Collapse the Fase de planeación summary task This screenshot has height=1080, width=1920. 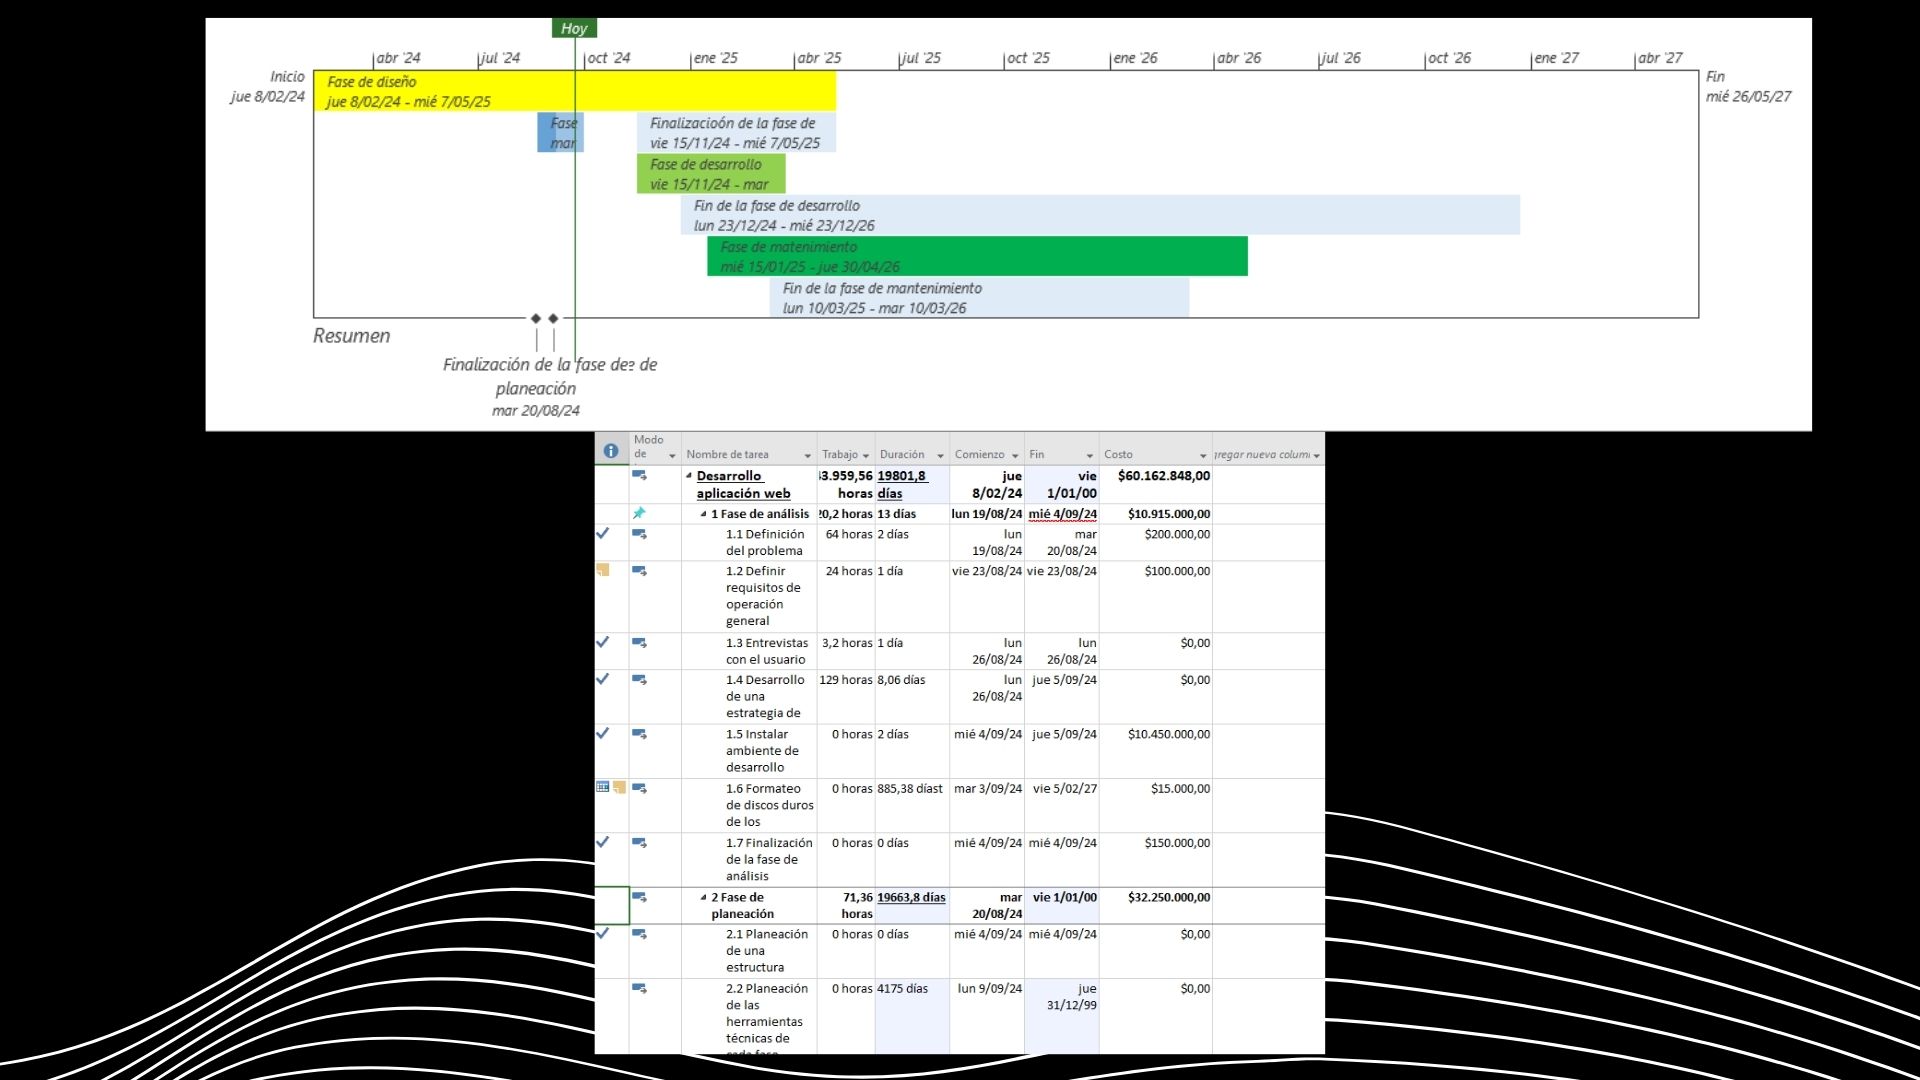[703, 897]
